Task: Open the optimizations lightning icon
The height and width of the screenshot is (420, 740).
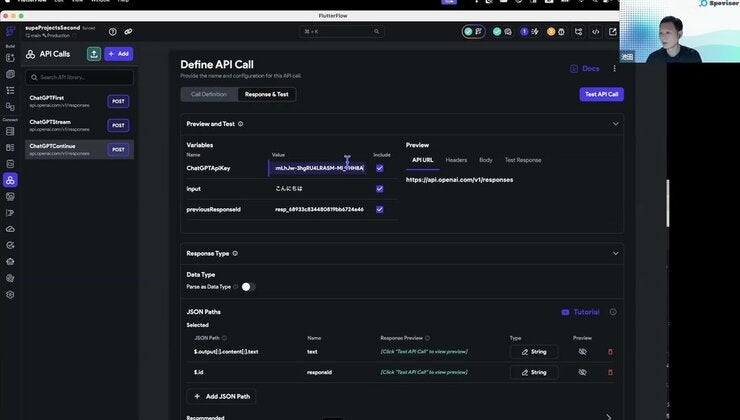Action: (530, 32)
